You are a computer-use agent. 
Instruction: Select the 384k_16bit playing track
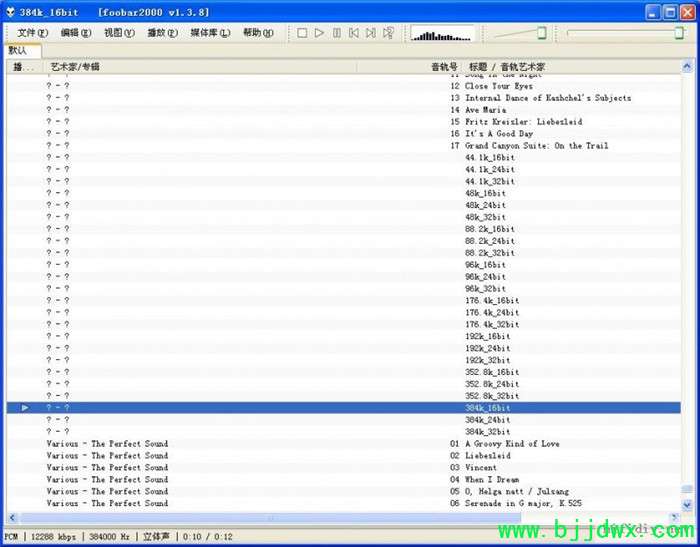click(344, 408)
